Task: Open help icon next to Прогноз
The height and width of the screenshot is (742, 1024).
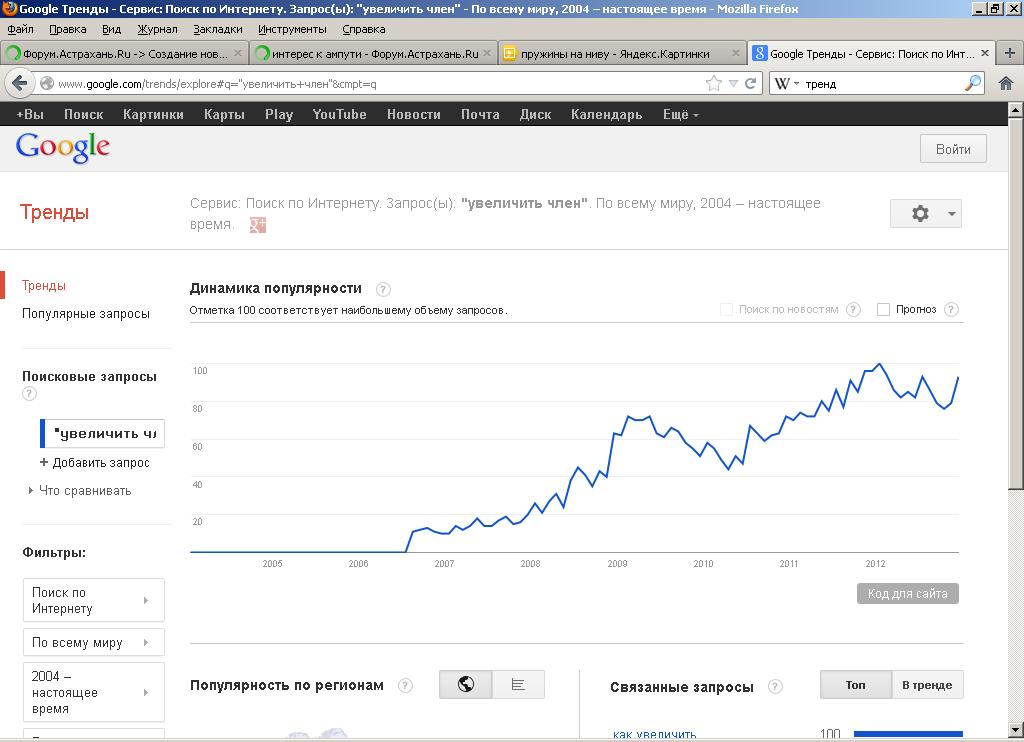Action: pos(952,310)
